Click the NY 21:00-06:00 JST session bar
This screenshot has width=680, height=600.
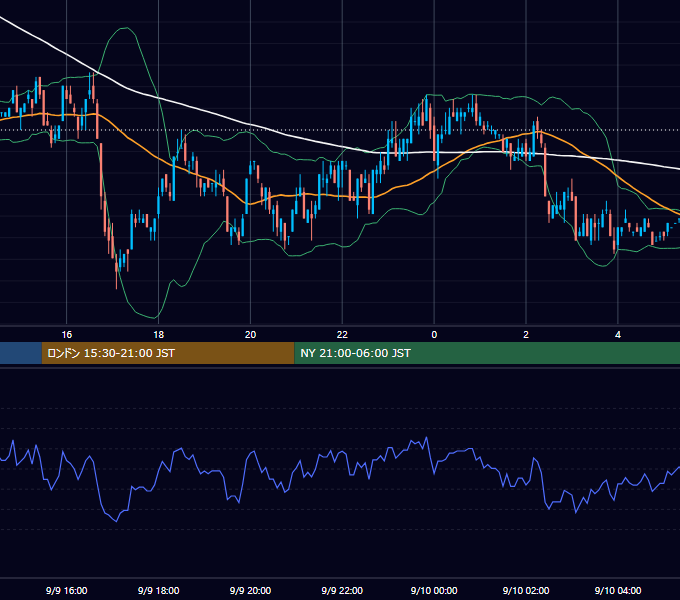487,353
